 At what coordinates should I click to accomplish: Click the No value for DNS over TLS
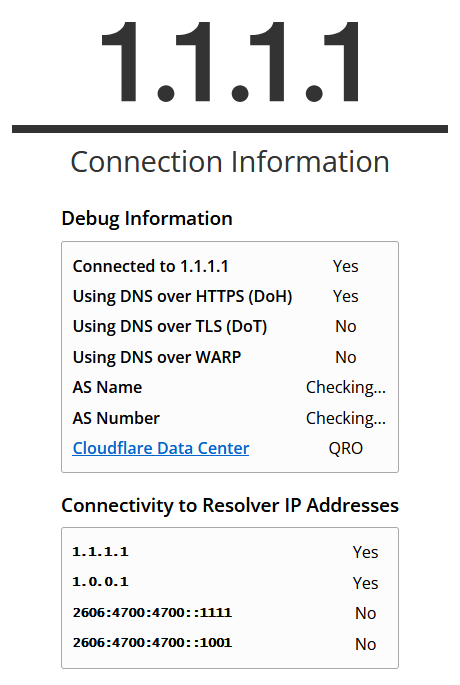346,326
